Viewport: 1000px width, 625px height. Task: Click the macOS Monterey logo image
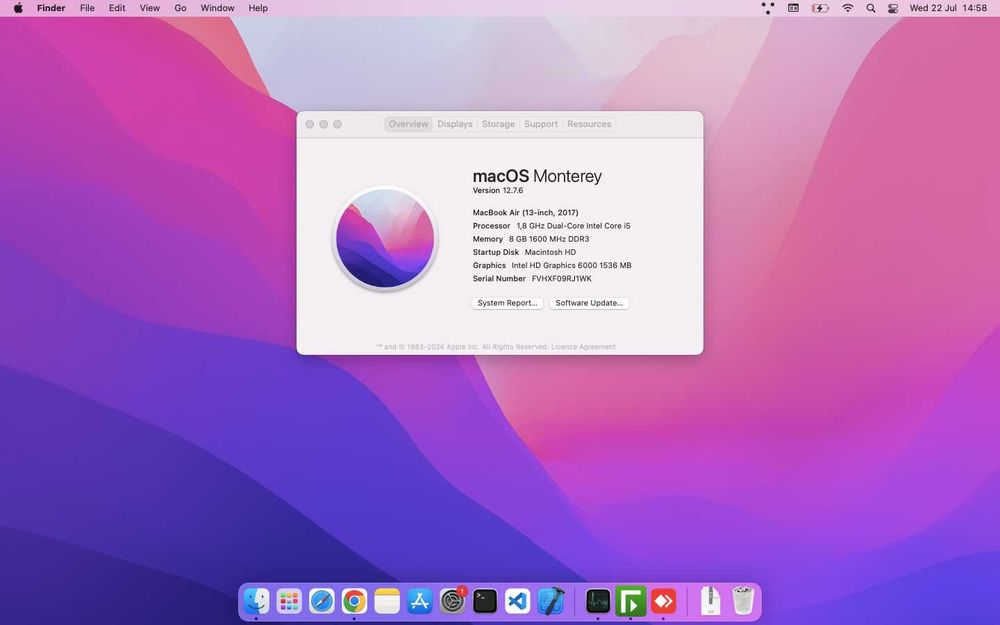pyautogui.click(x=385, y=239)
